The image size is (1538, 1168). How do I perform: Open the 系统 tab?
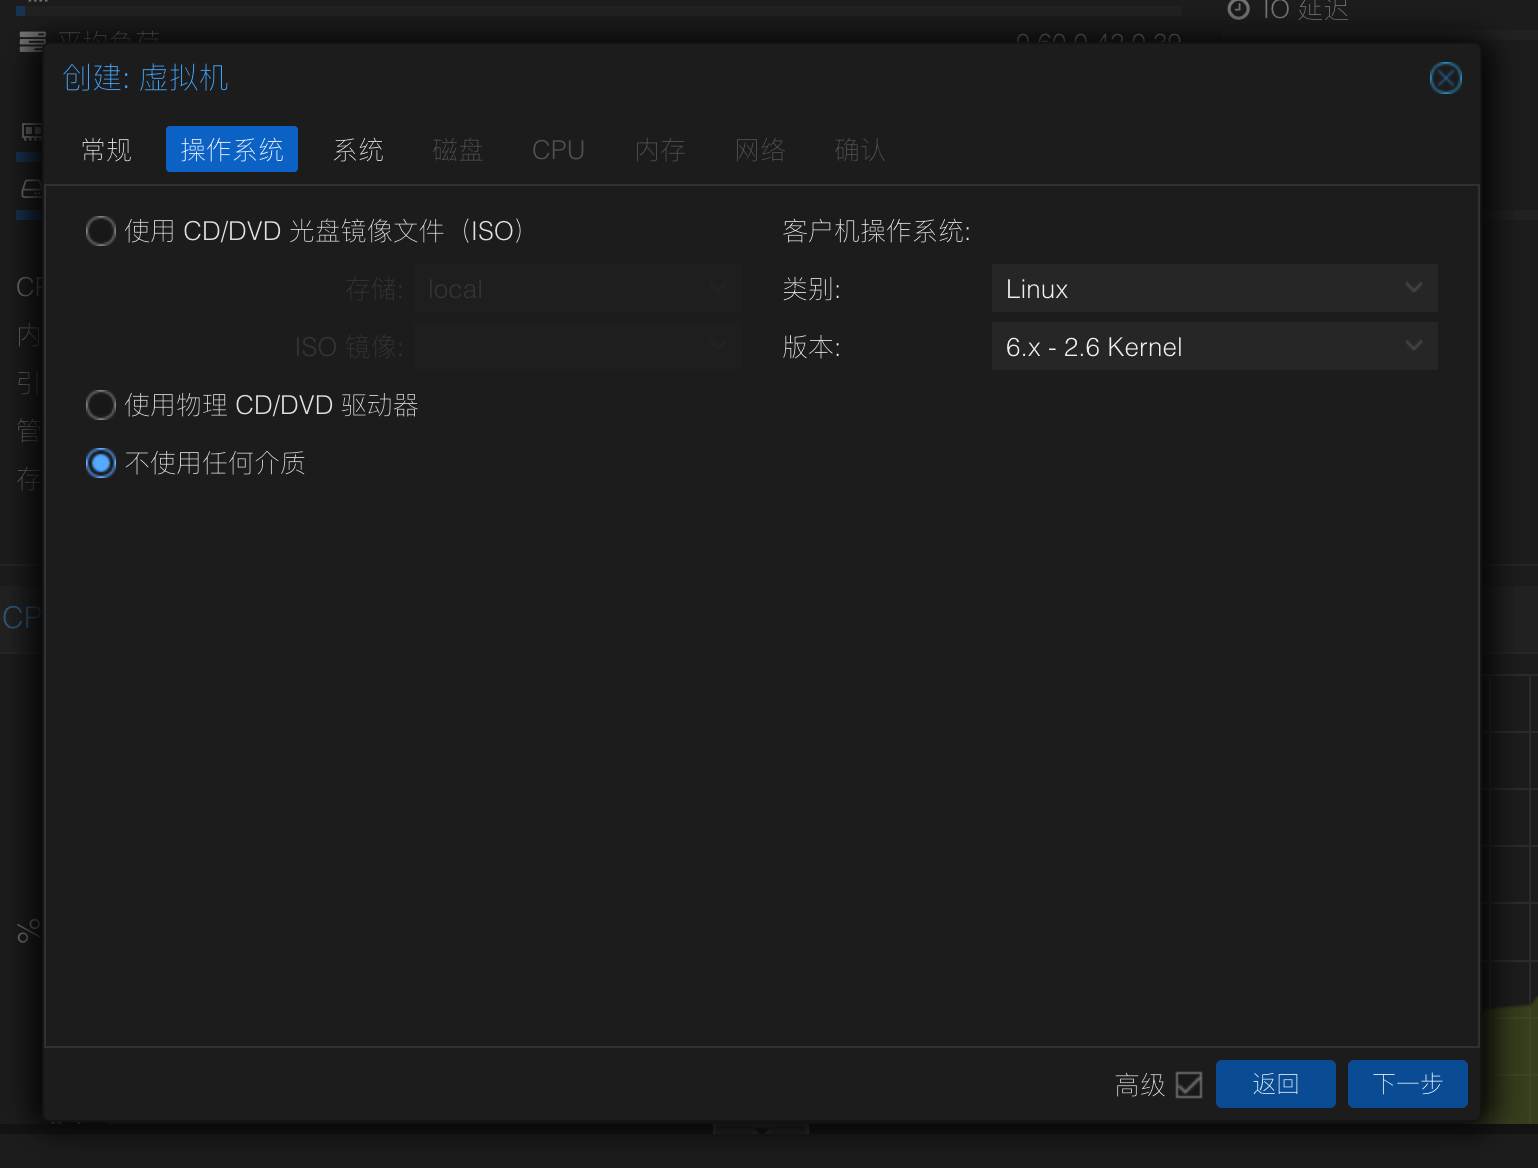[358, 150]
